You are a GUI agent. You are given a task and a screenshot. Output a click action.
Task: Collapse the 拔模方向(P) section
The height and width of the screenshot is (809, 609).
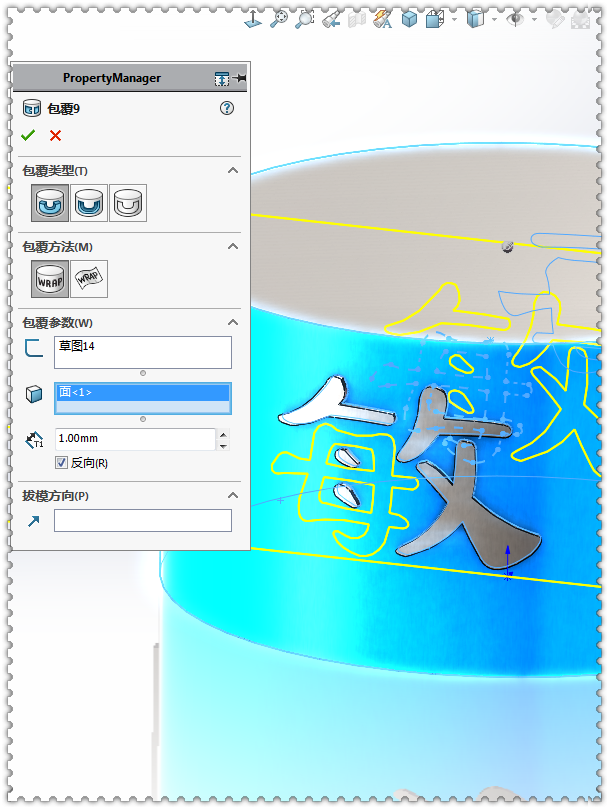233,495
